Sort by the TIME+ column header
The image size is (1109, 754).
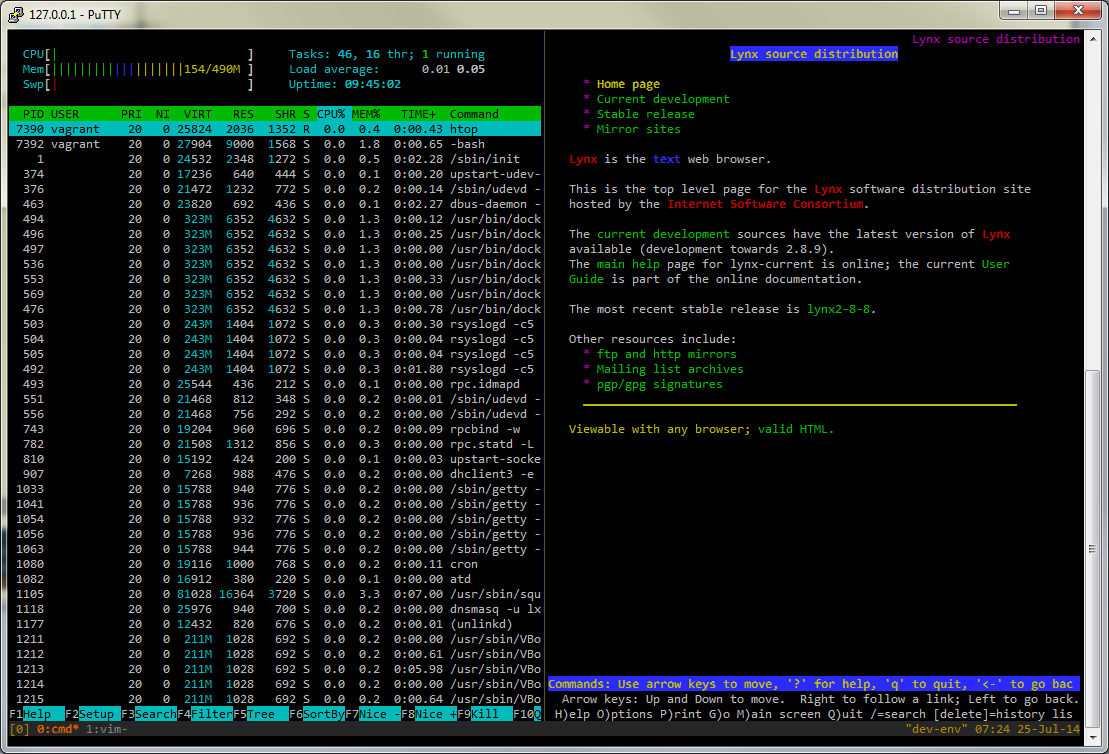point(418,114)
